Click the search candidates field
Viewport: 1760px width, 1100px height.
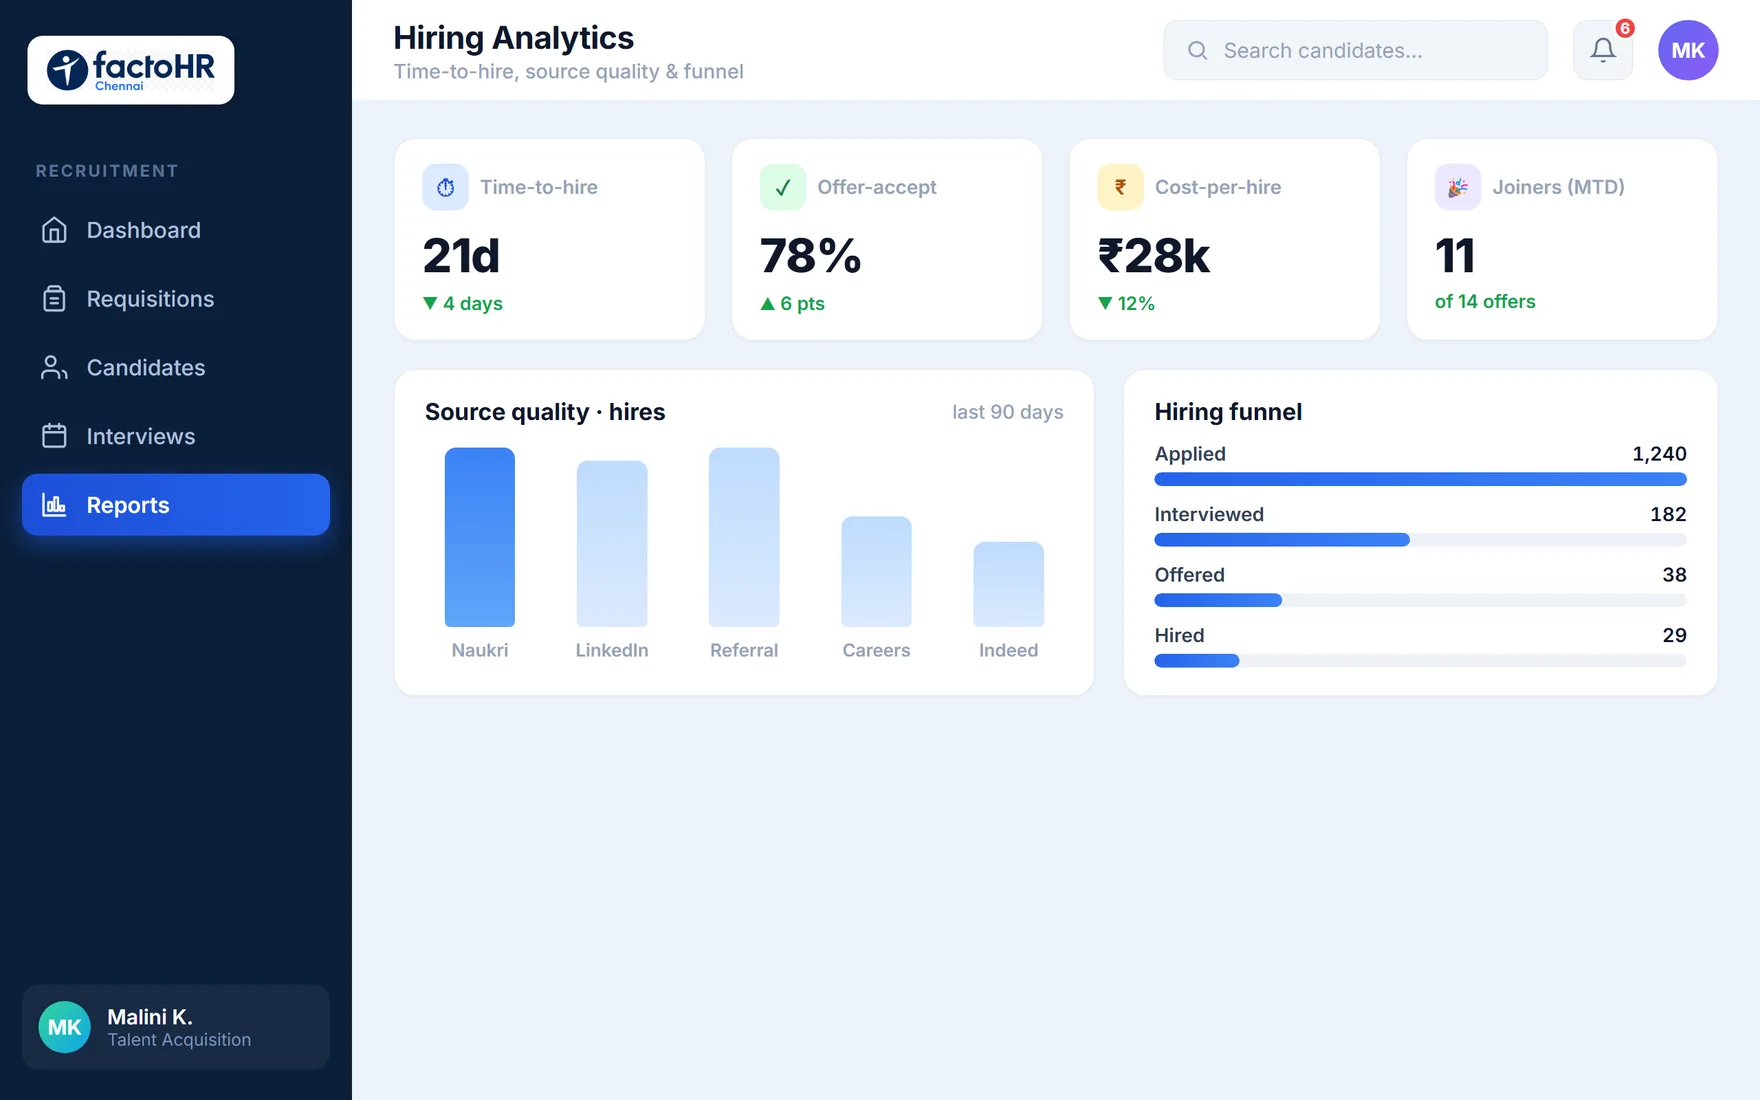[1355, 50]
